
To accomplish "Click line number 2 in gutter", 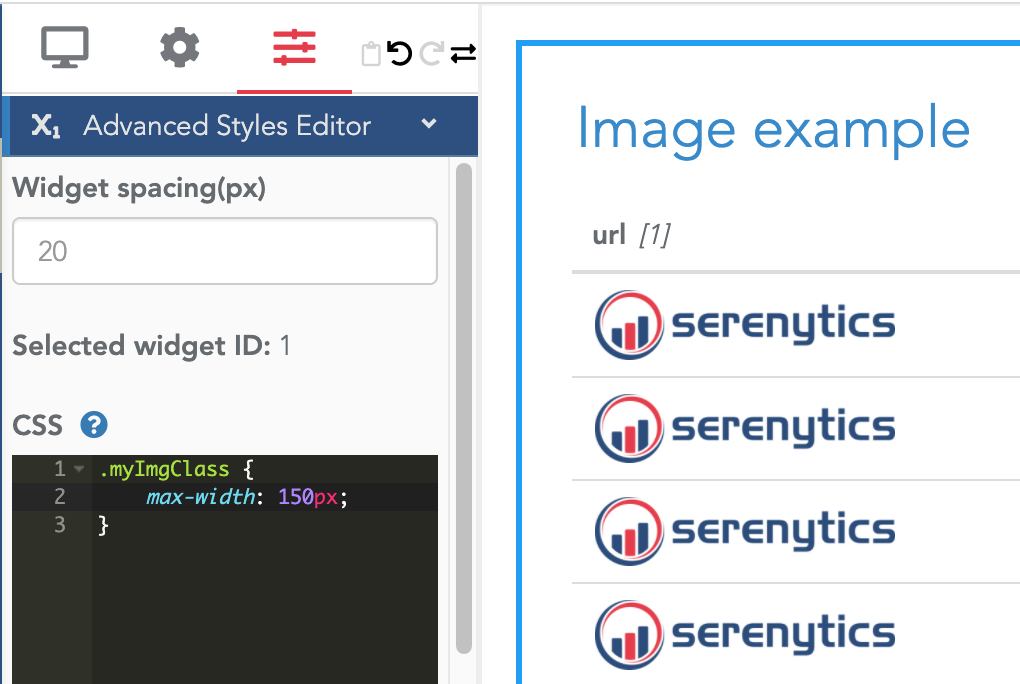I will pyautogui.click(x=59, y=497).
